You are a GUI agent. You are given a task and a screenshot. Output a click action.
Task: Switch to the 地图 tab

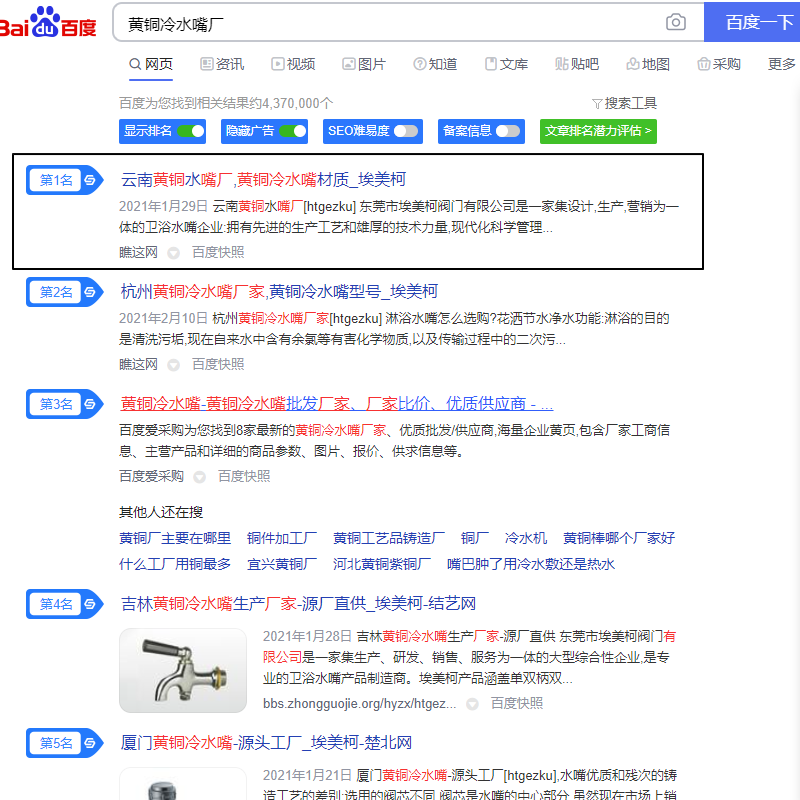[647, 64]
